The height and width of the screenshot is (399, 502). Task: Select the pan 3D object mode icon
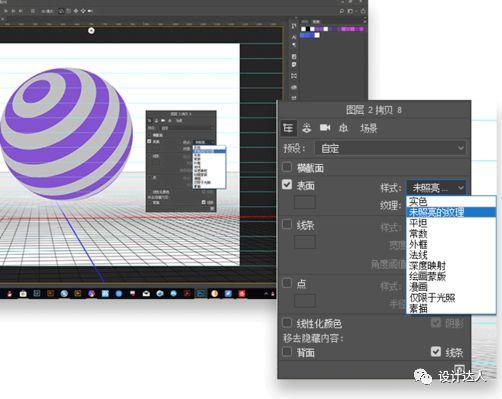[76, 11]
